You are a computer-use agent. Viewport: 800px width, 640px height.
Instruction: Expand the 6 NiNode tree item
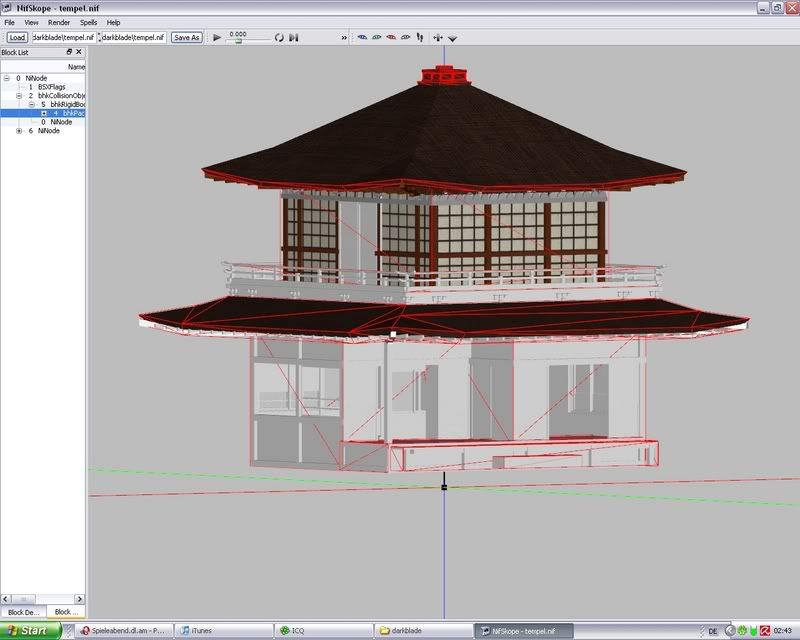pos(19,131)
